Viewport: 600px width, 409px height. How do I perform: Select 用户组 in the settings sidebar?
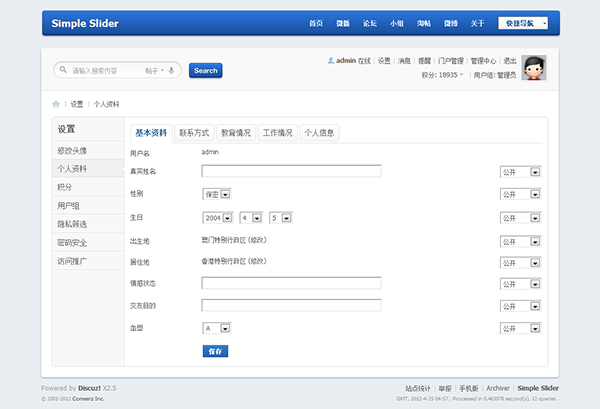pos(88,205)
